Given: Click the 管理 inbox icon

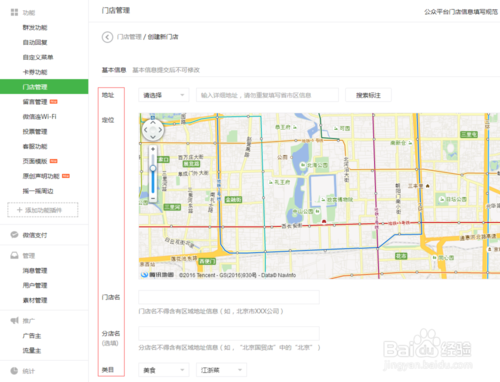Looking at the screenshot, I should [14, 255].
